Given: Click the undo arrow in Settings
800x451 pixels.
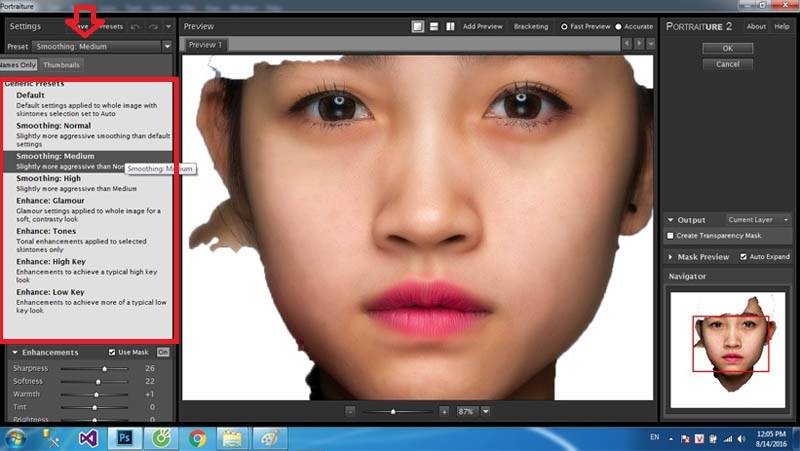Looking at the screenshot, I should (x=135, y=27).
